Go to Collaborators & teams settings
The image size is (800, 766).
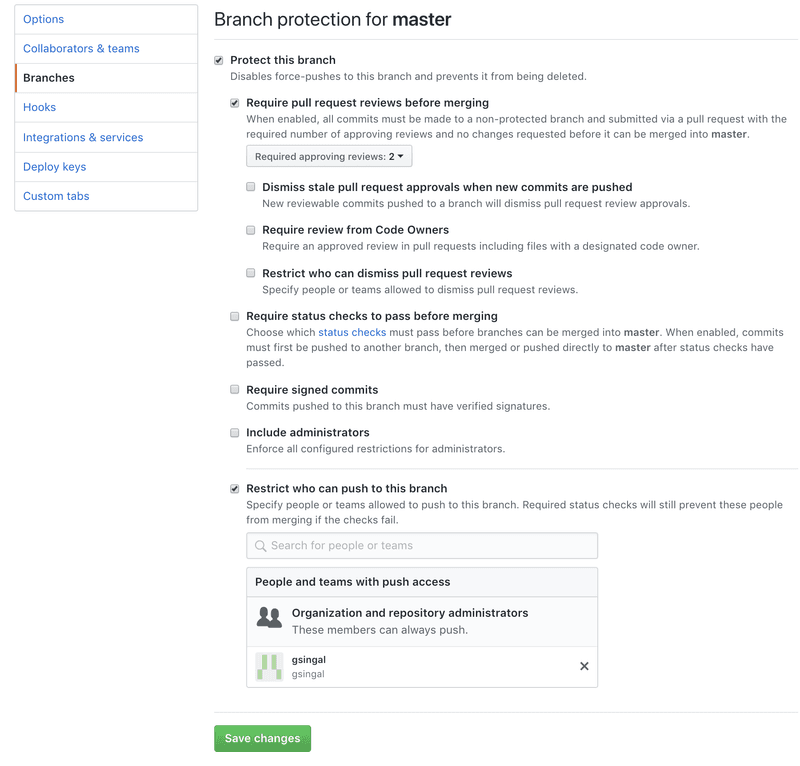[x=81, y=48]
